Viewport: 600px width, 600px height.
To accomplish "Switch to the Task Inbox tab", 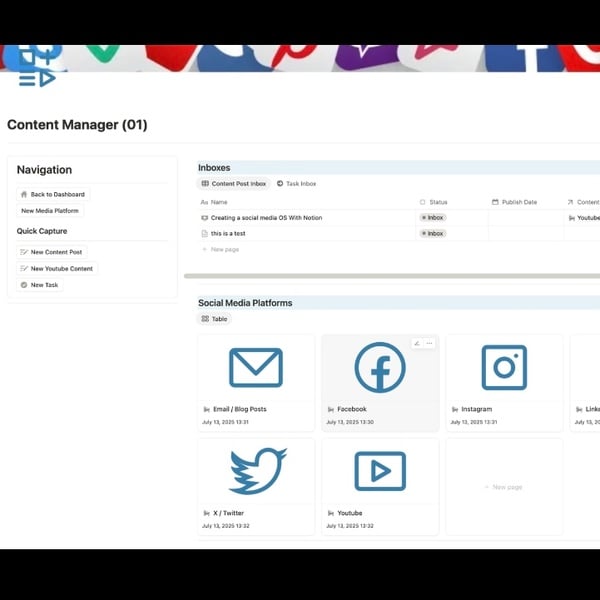I will 297,184.
